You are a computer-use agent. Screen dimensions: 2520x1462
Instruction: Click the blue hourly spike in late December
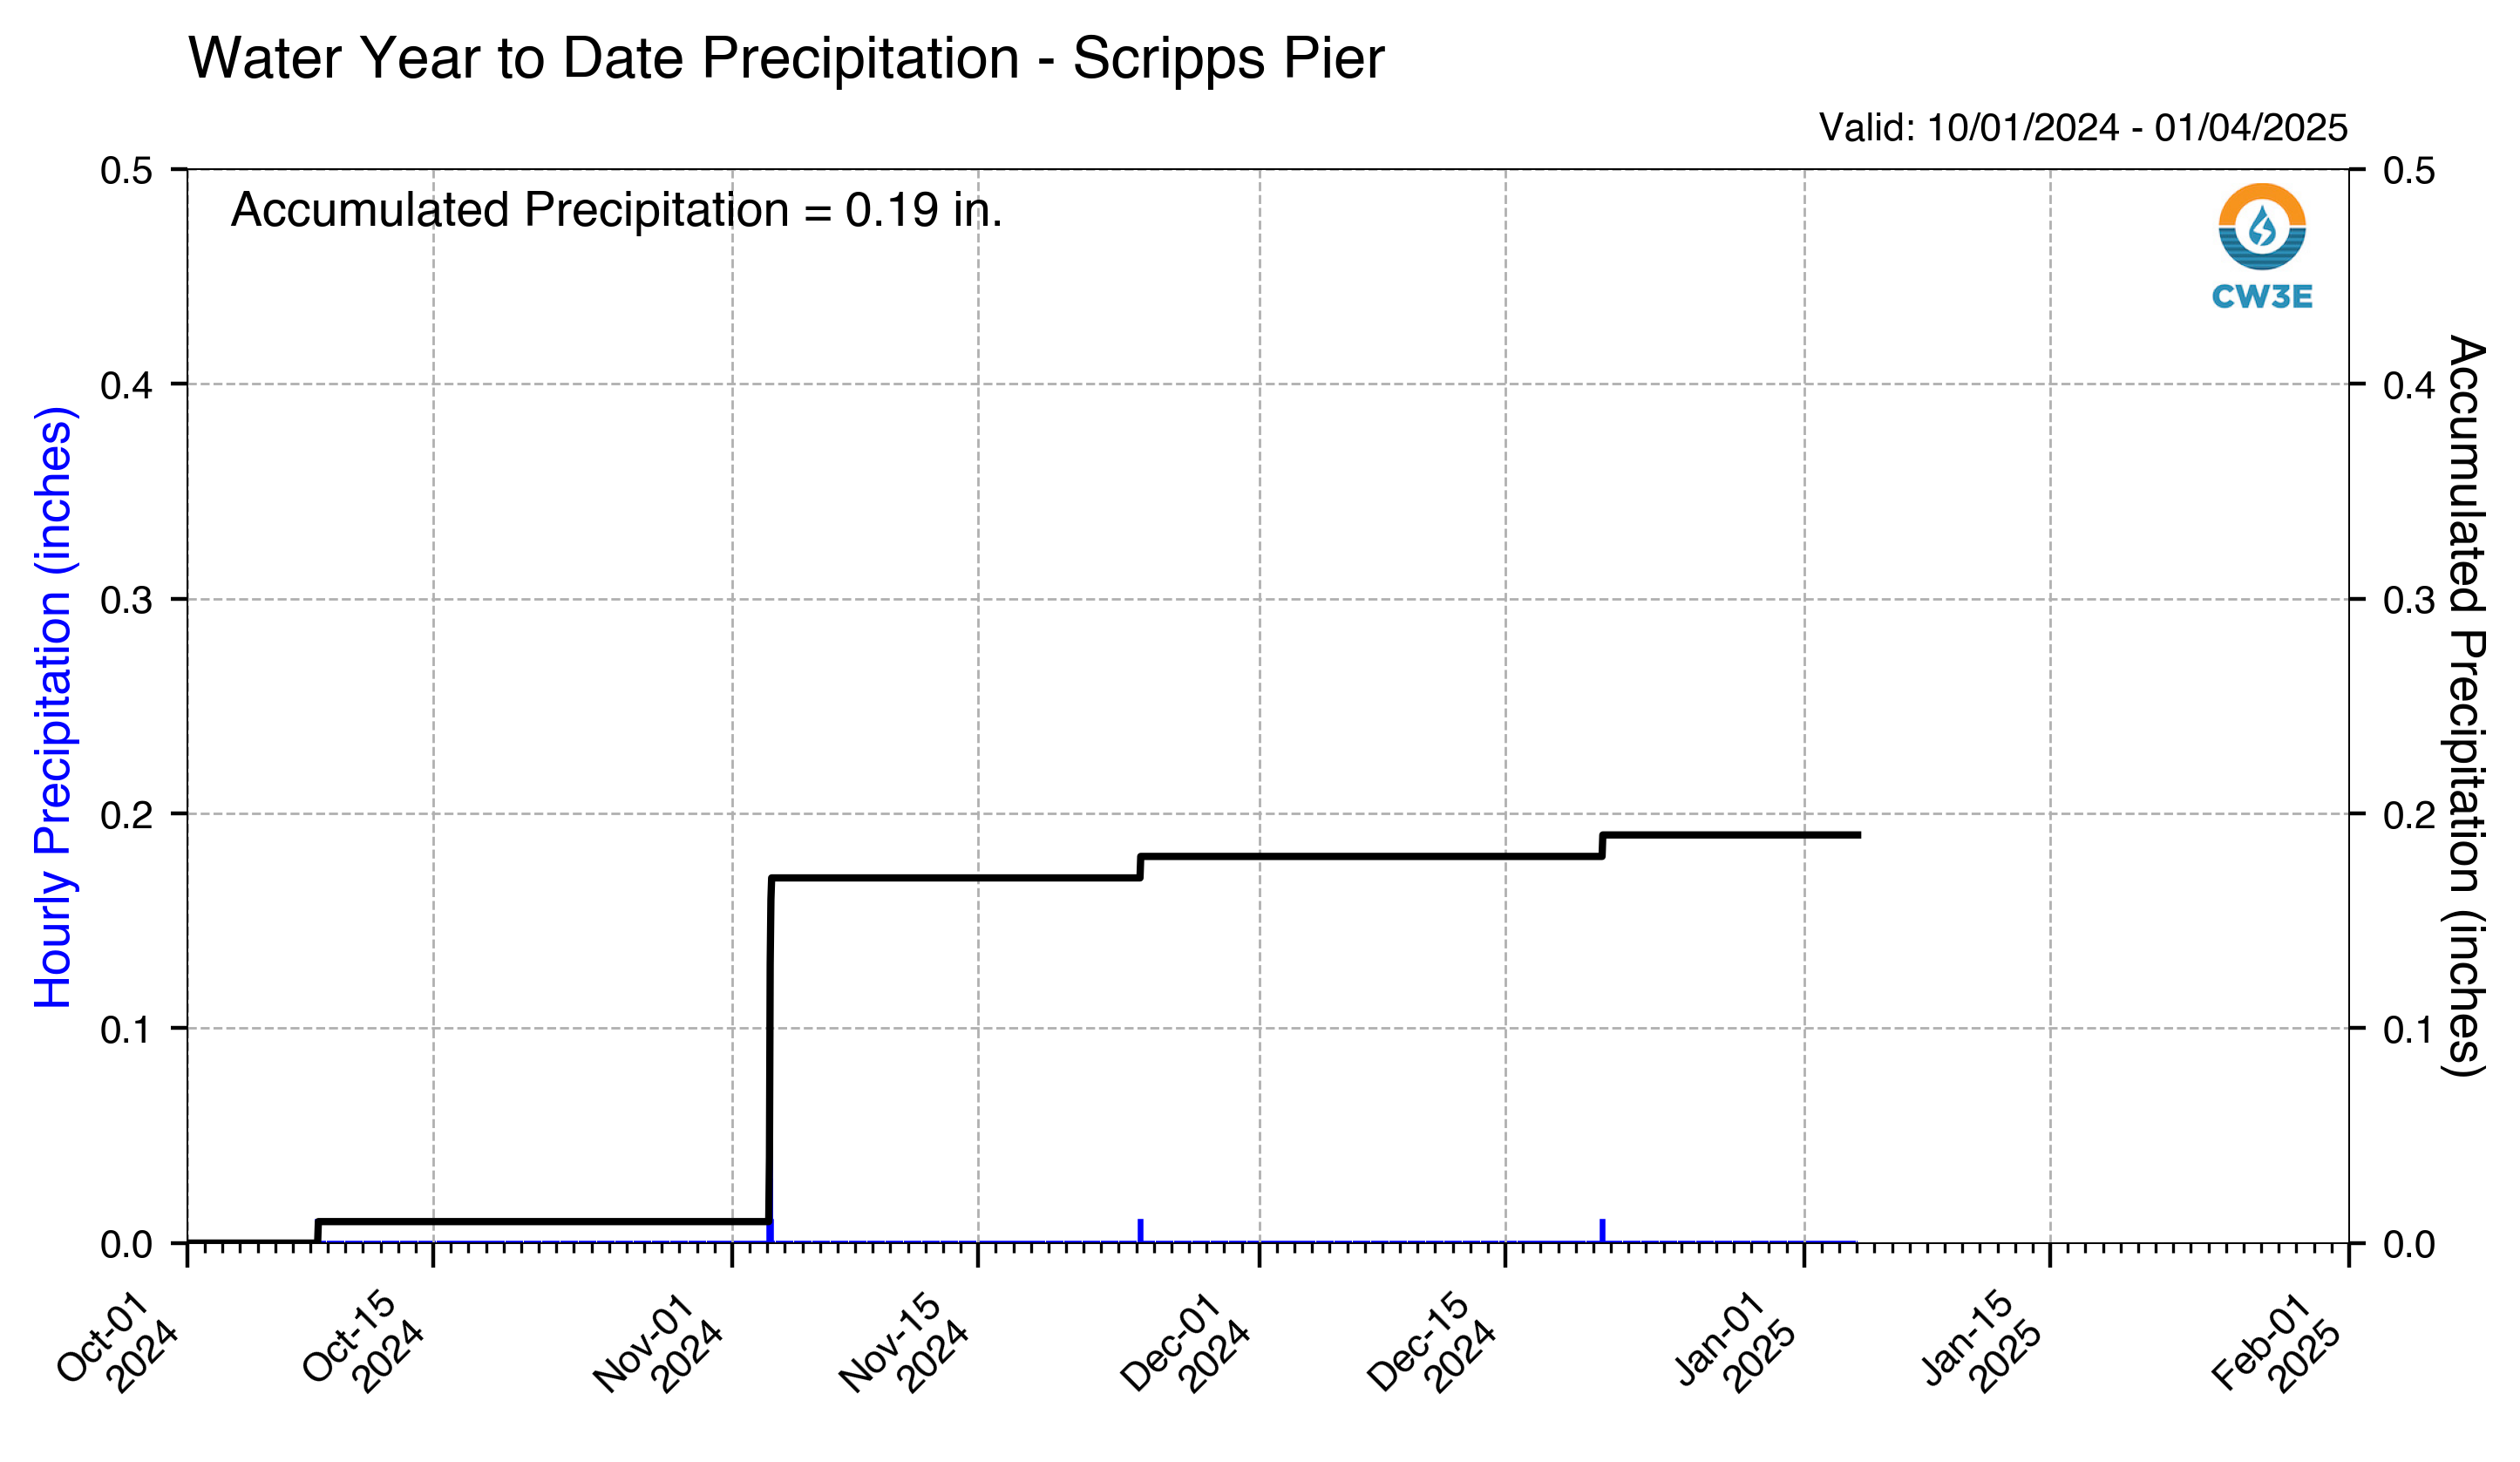pyautogui.click(x=1602, y=1231)
